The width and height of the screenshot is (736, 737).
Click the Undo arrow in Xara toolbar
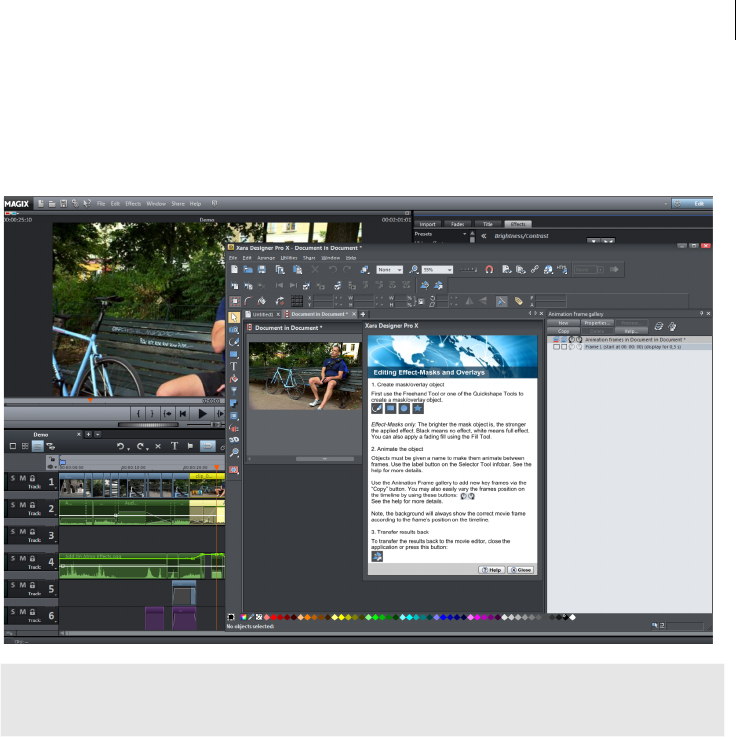pos(333,269)
